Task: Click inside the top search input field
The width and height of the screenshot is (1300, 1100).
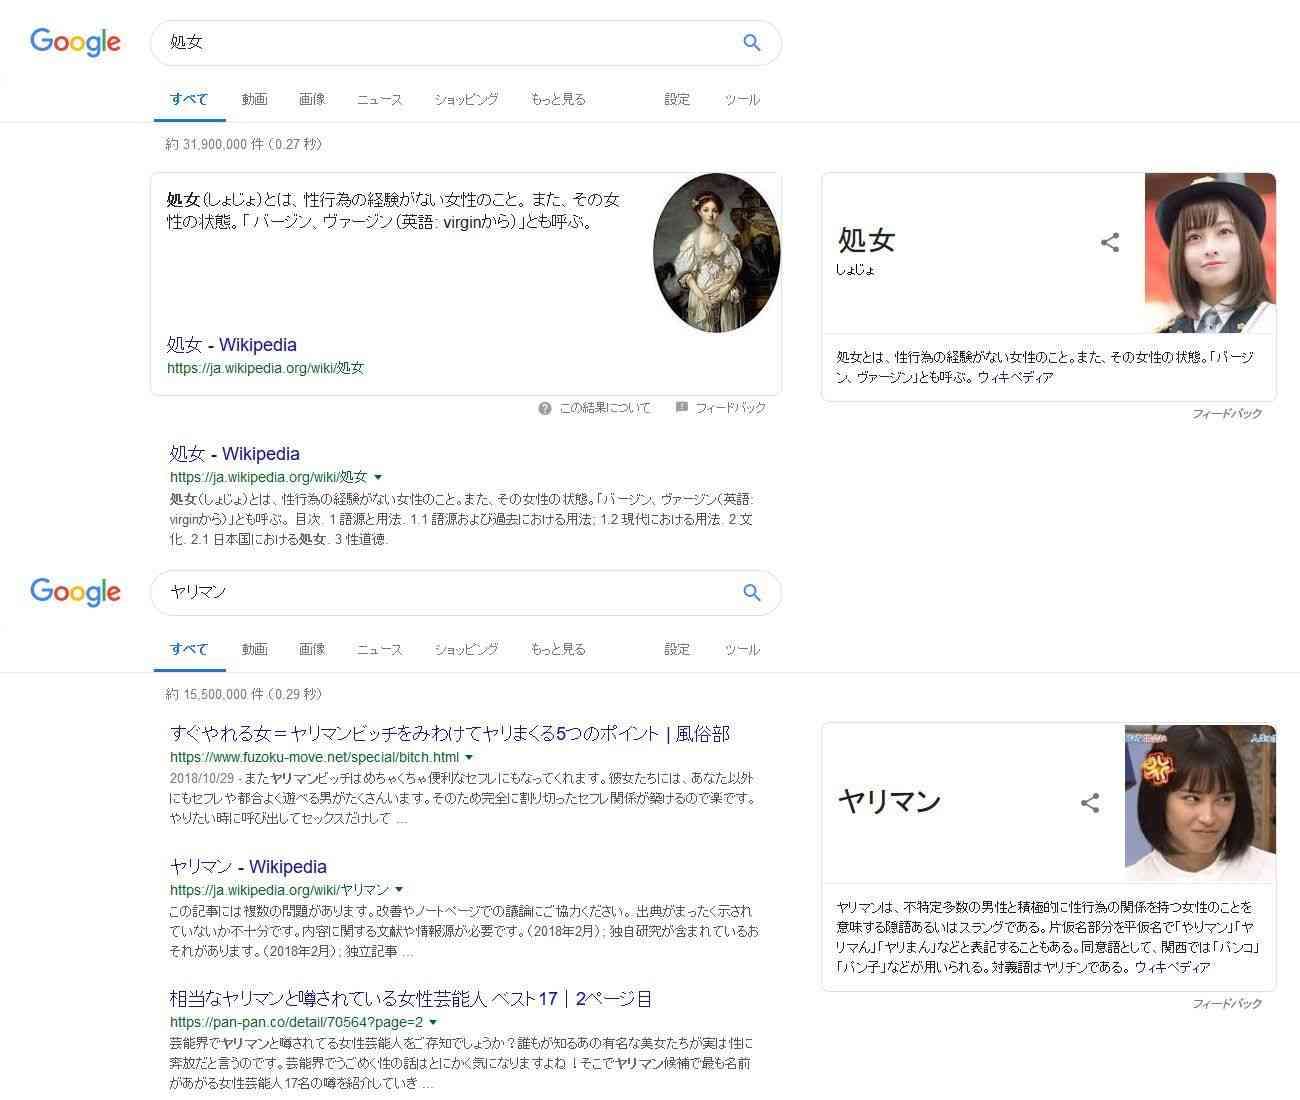Action: [440, 42]
